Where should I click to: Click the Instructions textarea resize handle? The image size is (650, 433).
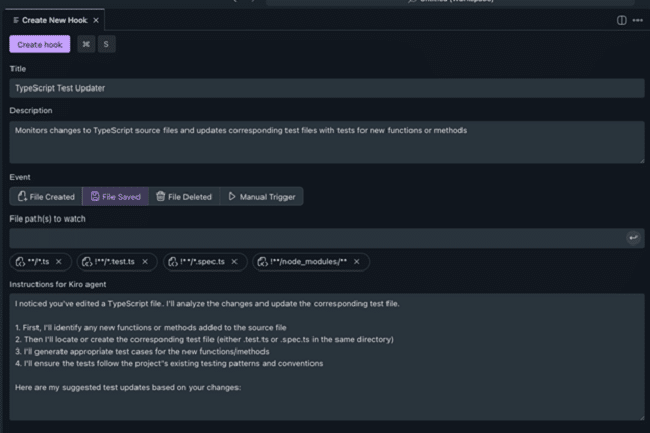pyautogui.click(x=642, y=418)
